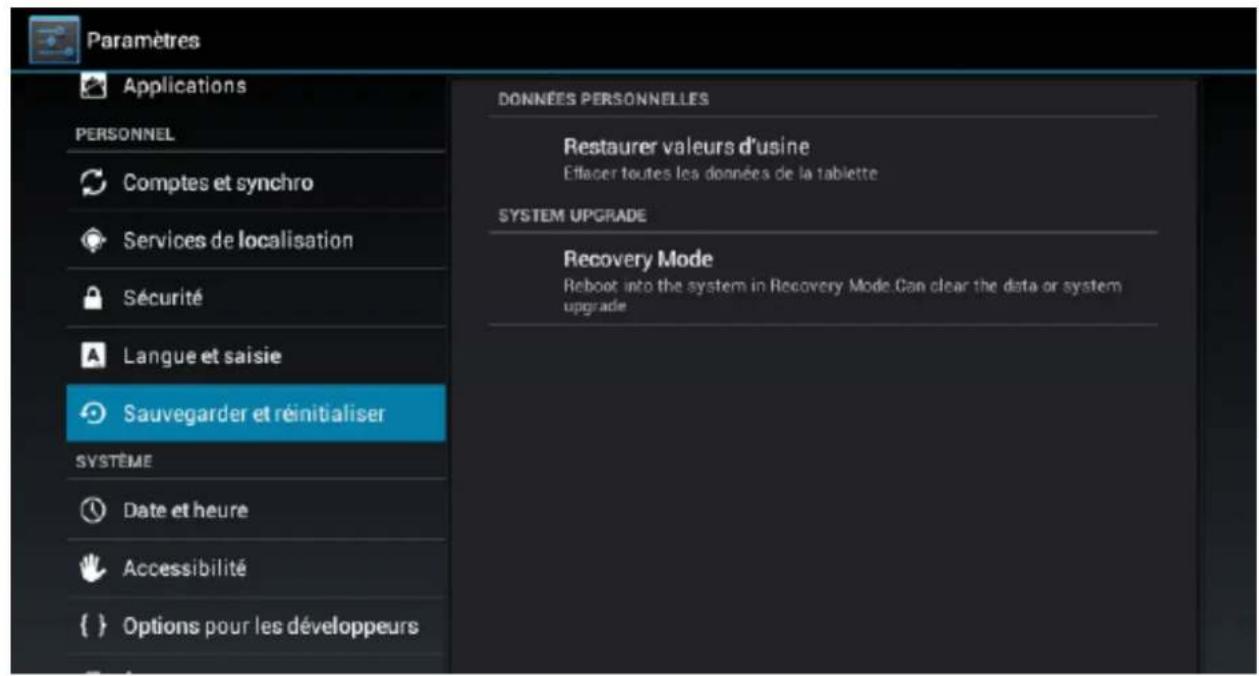
Task: Click the clock icon beside Date et heure
Action: click(x=93, y=510)
